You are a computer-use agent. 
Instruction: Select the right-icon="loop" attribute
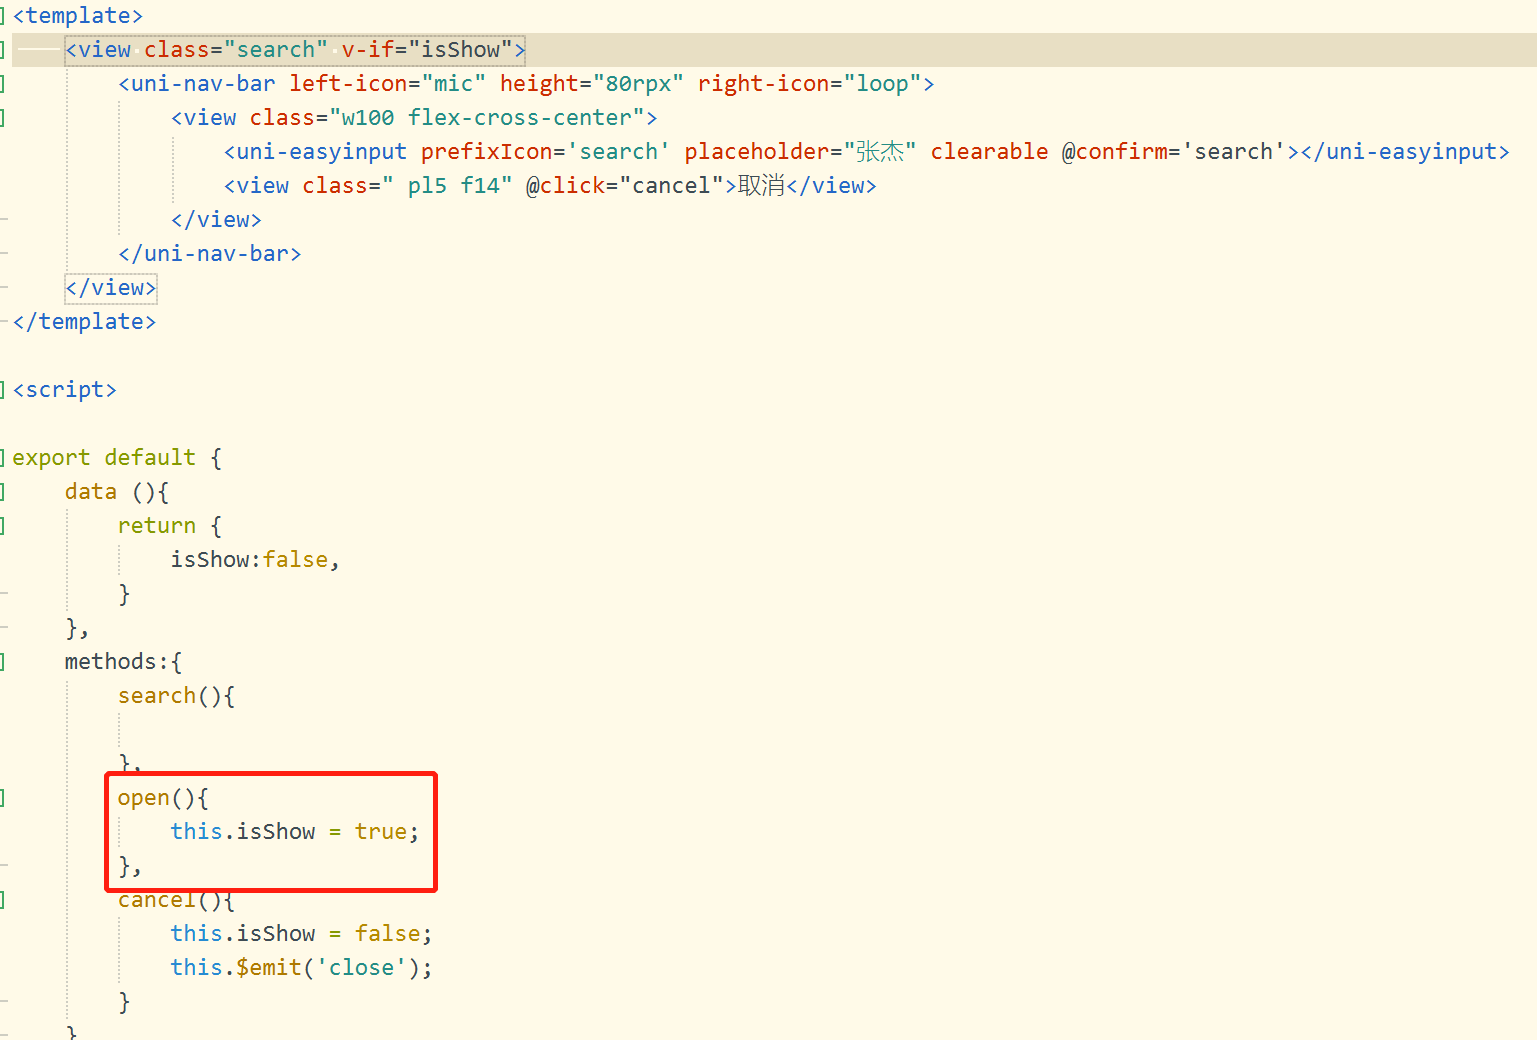tap(810, 84)
